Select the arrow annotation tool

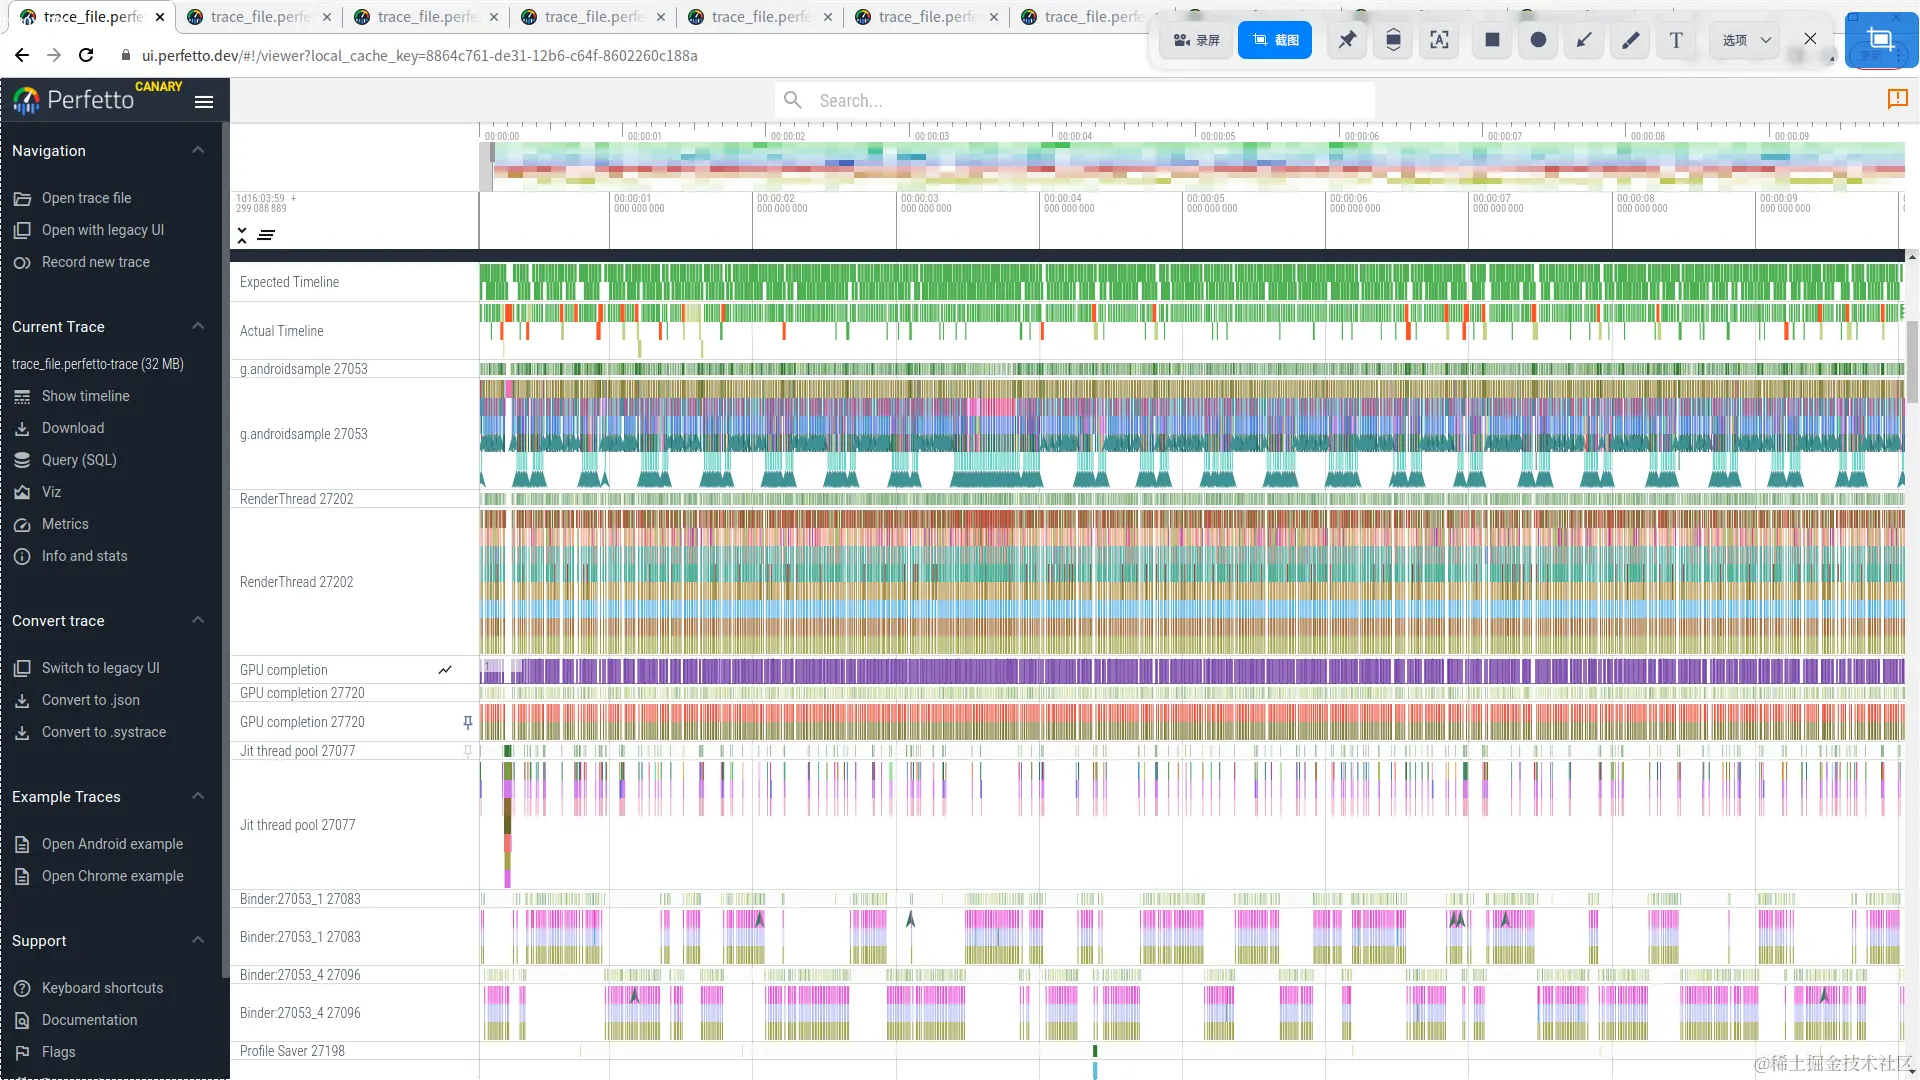(x=1584, y=40)
